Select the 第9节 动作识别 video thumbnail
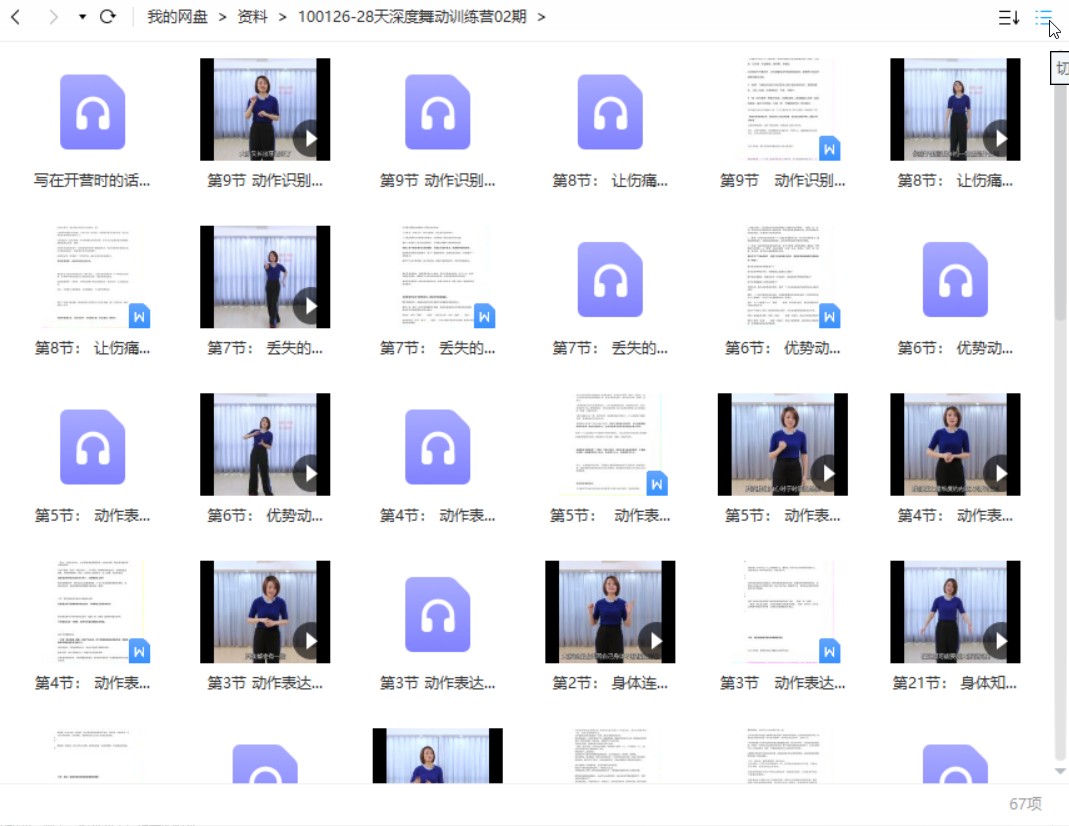Screen dimensions: 1069x826 click(x=265, y=110)
